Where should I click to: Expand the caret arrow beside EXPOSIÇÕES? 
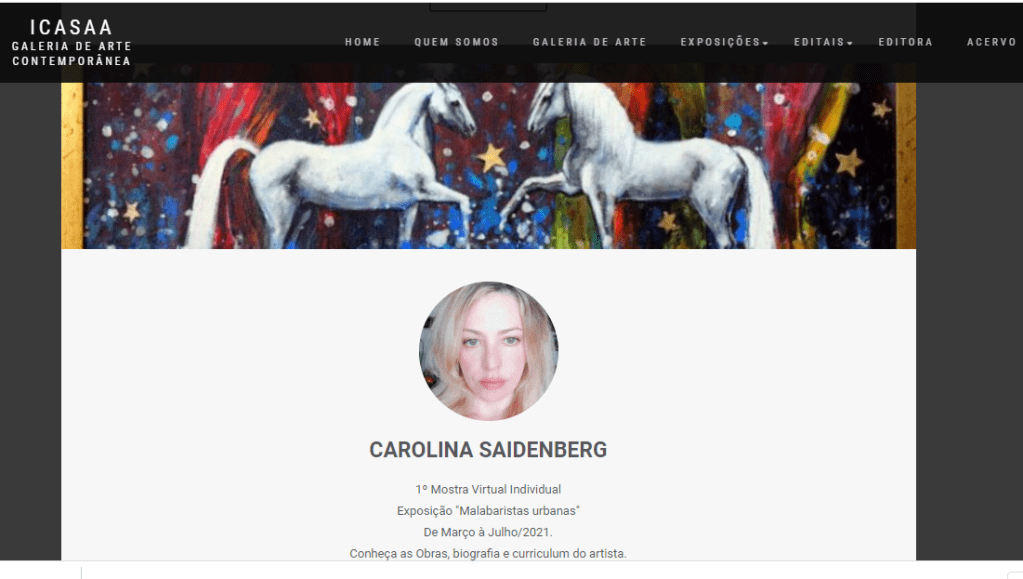coord(765,43)
